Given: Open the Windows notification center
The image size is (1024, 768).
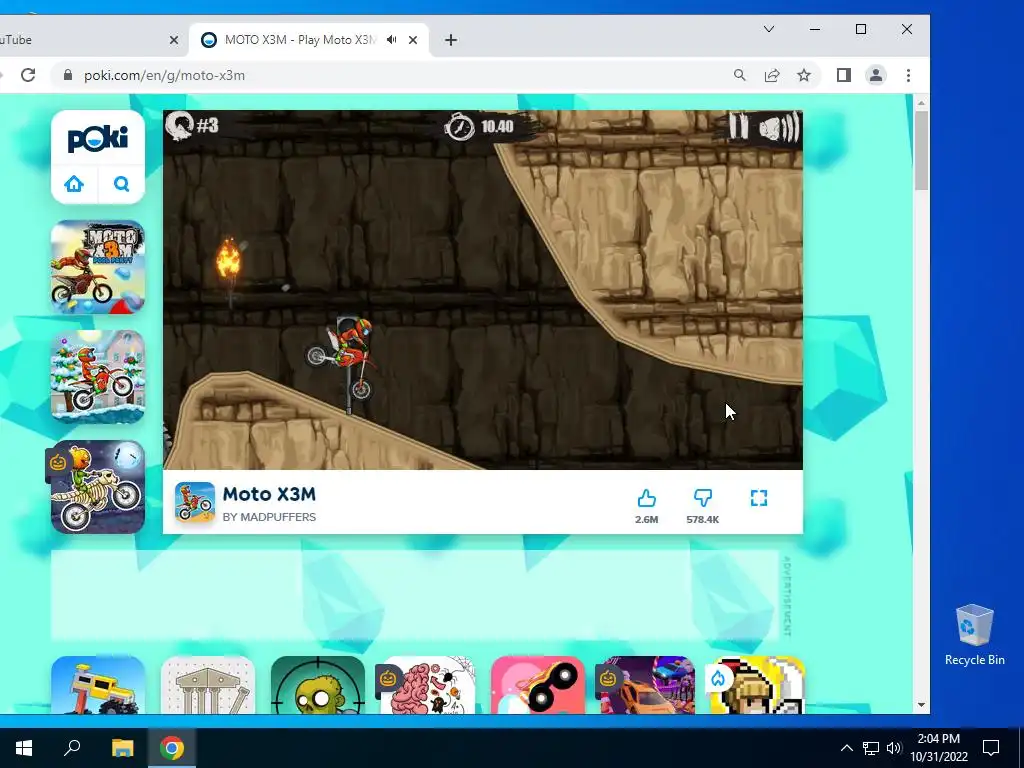Looking at the screenshot, I should [991, 748].
